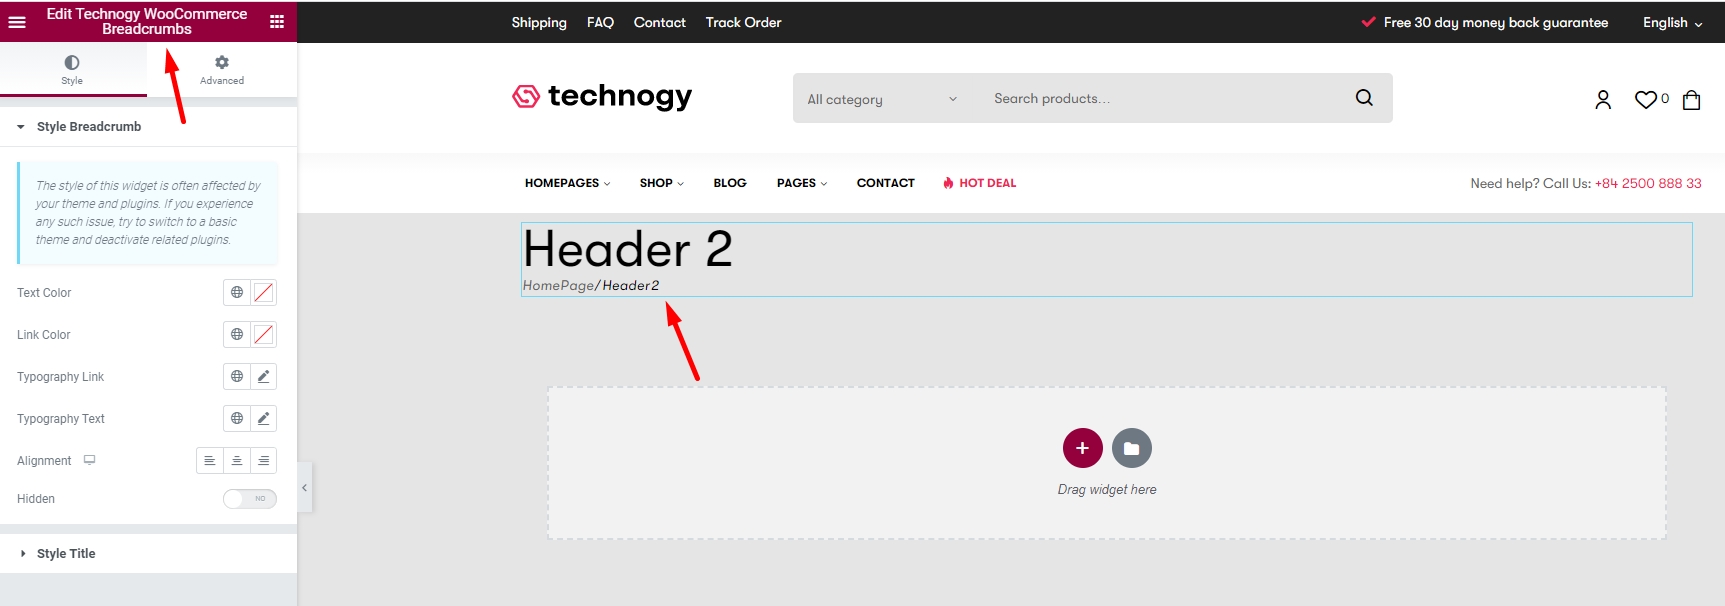Edit Typography Text with pencil icon
1725x606 pixels.
(264, 419)
